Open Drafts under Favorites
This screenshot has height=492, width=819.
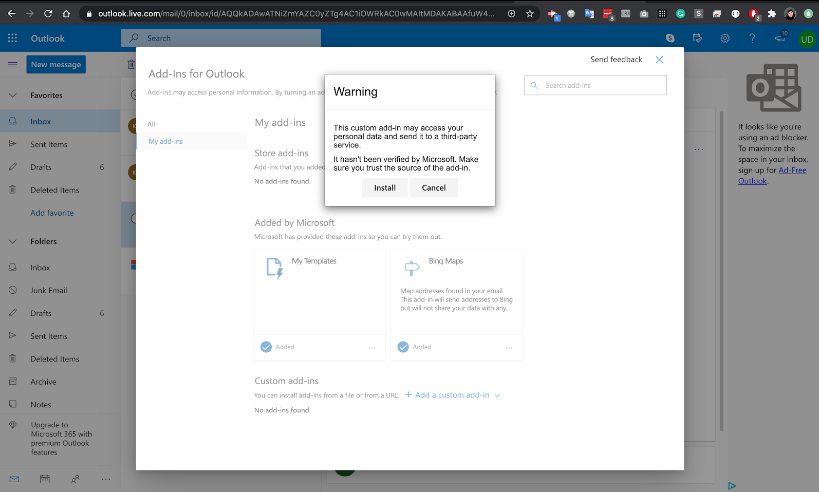click(x=60, y=167)
